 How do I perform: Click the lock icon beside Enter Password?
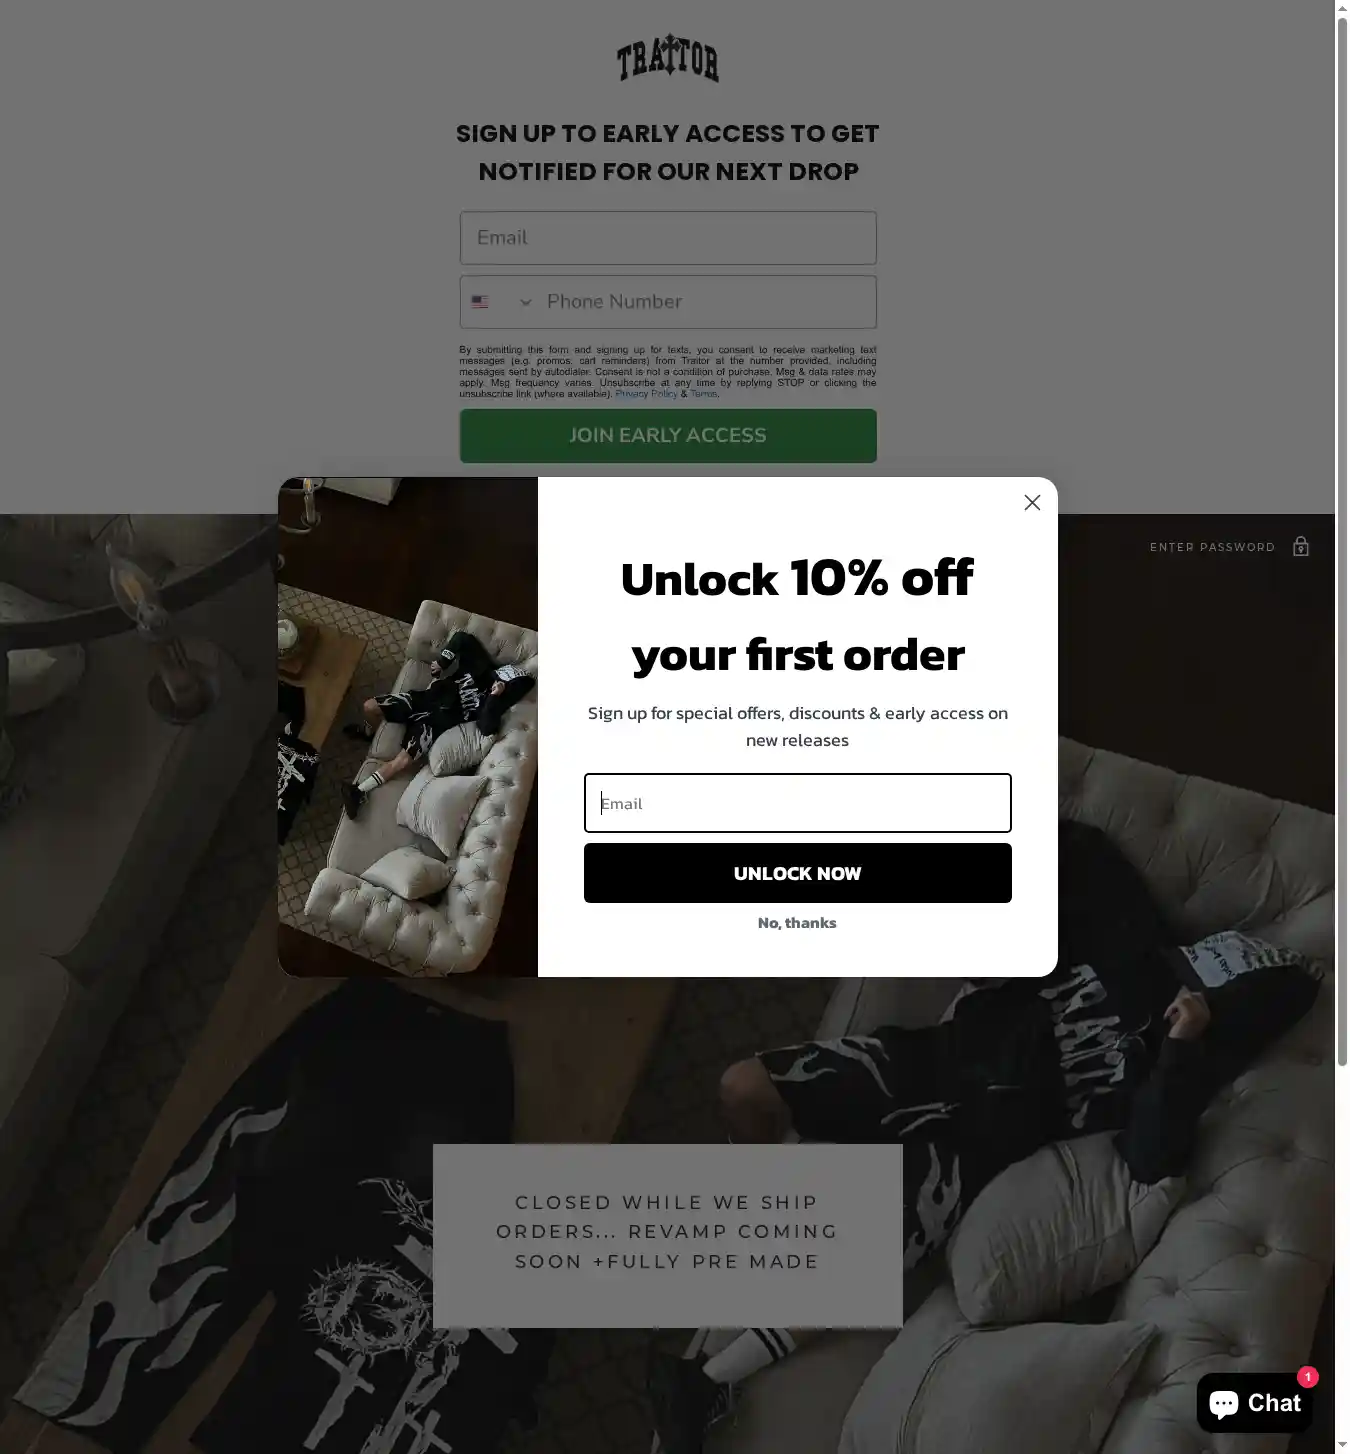[1300, 546]
